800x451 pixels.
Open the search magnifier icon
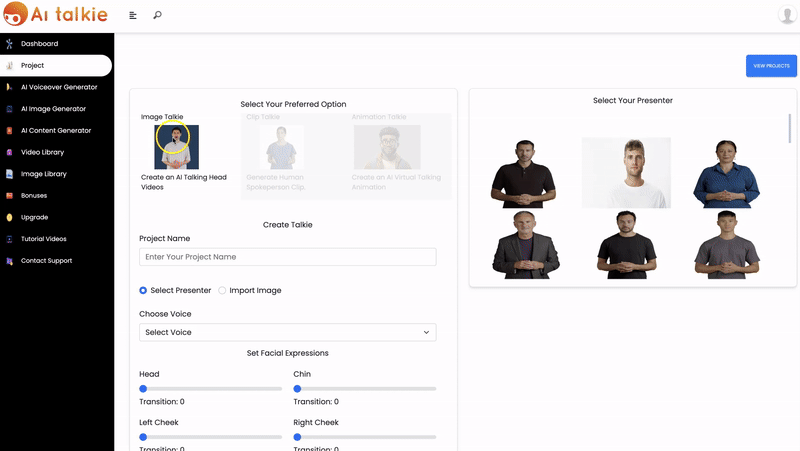(157, 15)
